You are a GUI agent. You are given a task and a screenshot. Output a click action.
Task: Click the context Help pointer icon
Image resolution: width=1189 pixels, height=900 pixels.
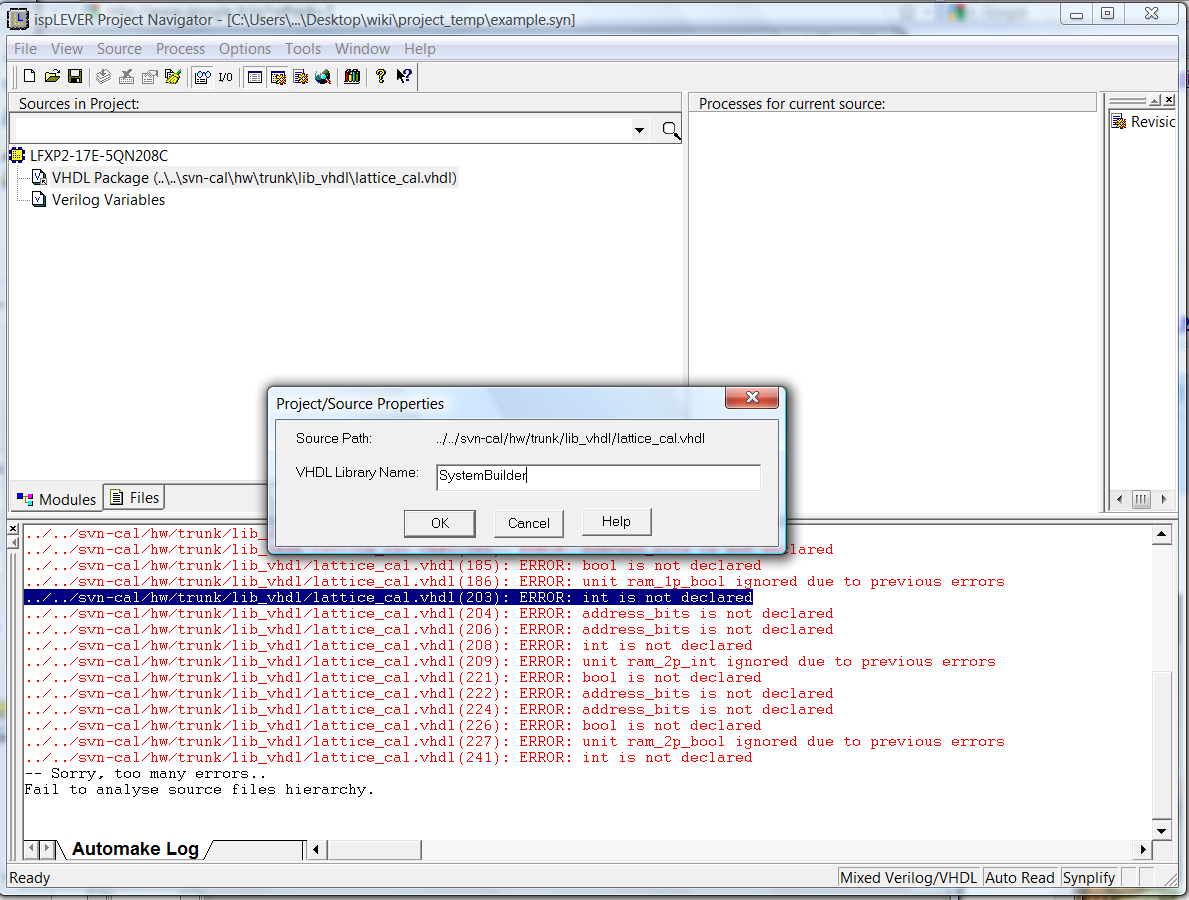click(403, 76)
